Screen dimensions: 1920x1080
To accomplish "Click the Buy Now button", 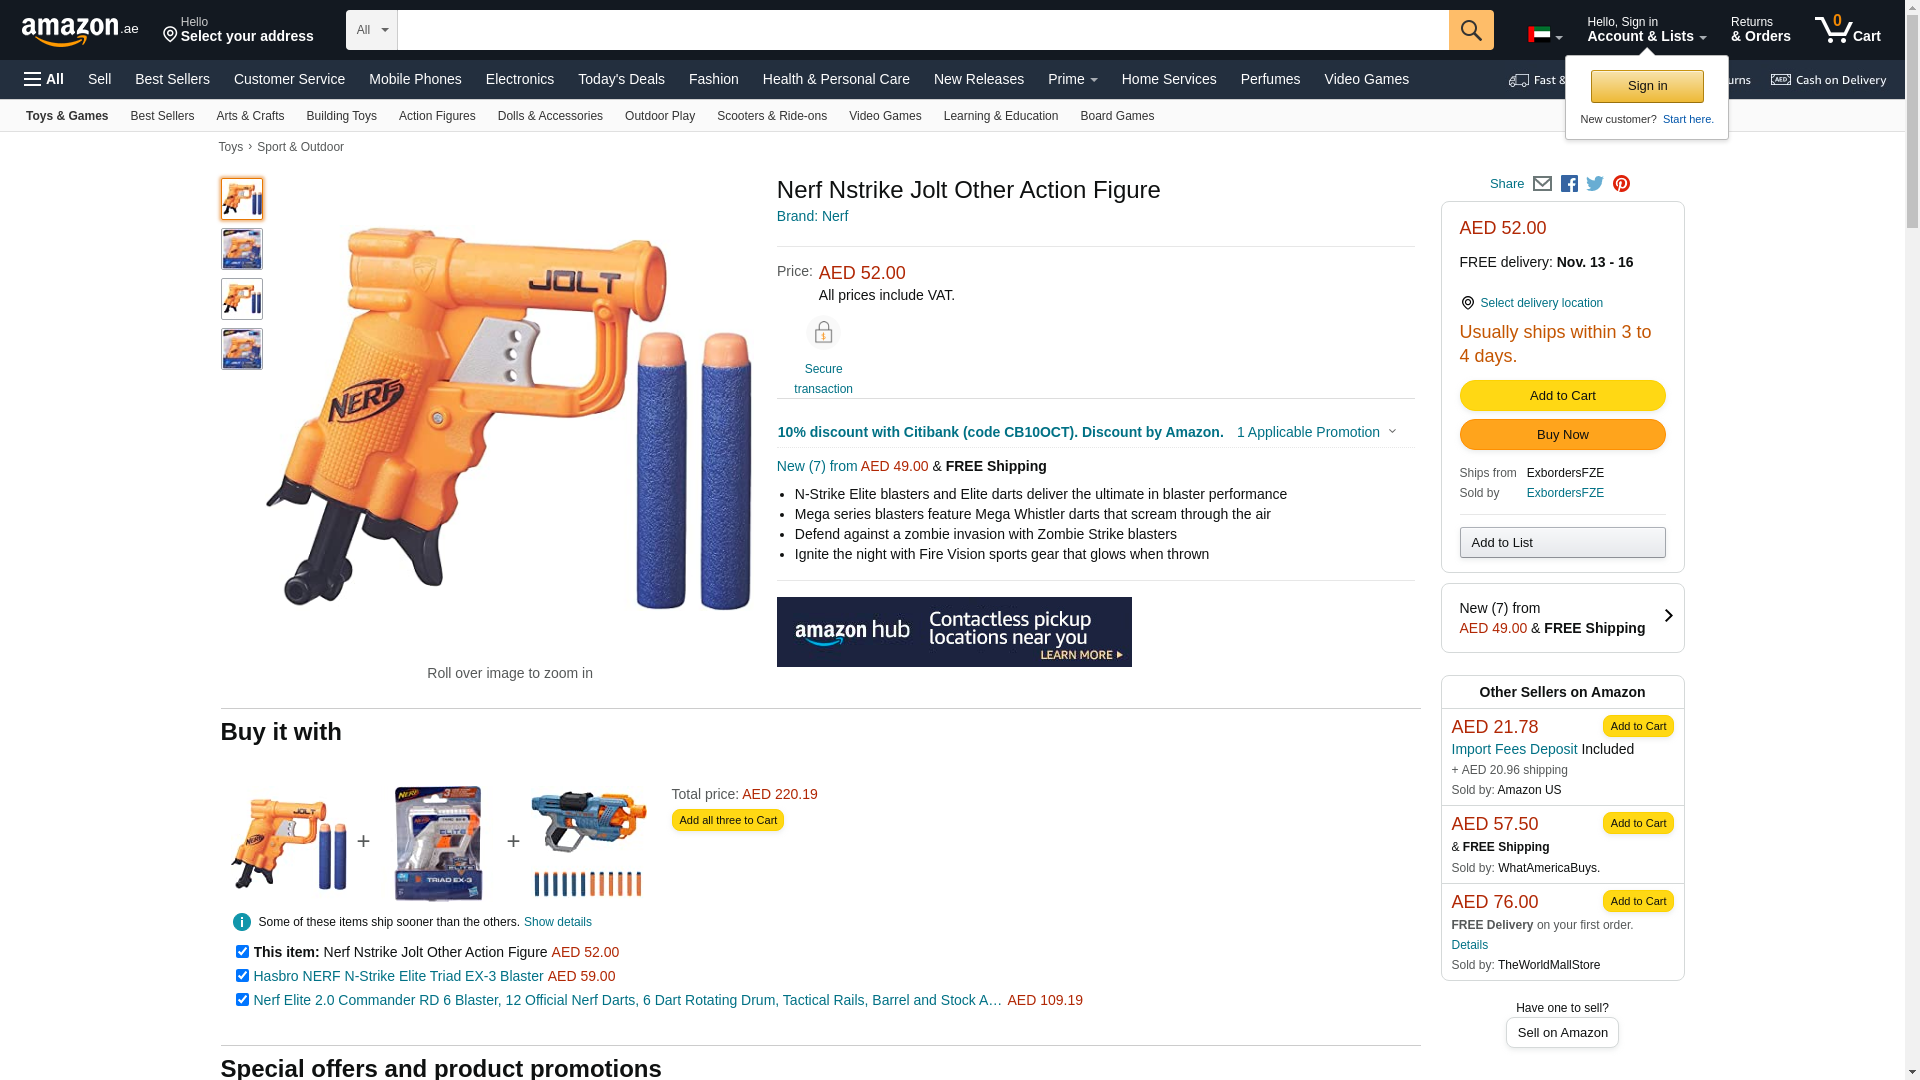I will point(1562,435).
